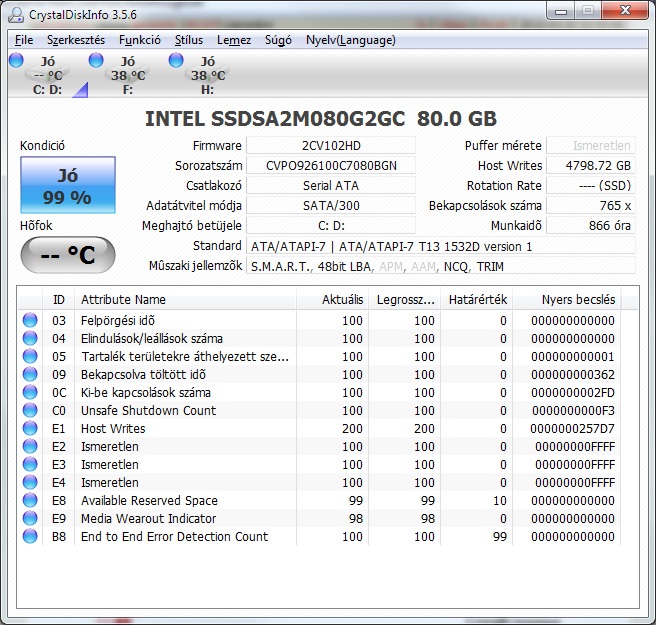This screenshot has width=656, height=625.
Task: Click raw value 000000000362
Action: point(573,374)
